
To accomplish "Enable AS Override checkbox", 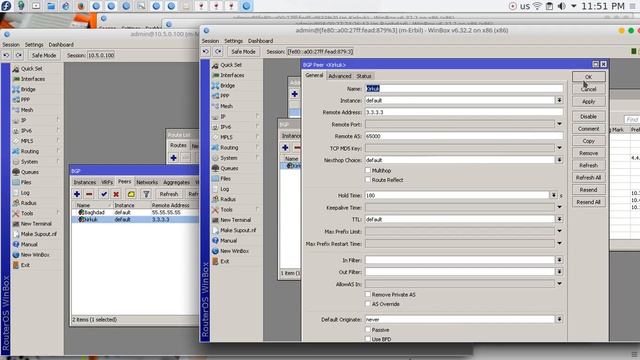I will pos(368,304).
